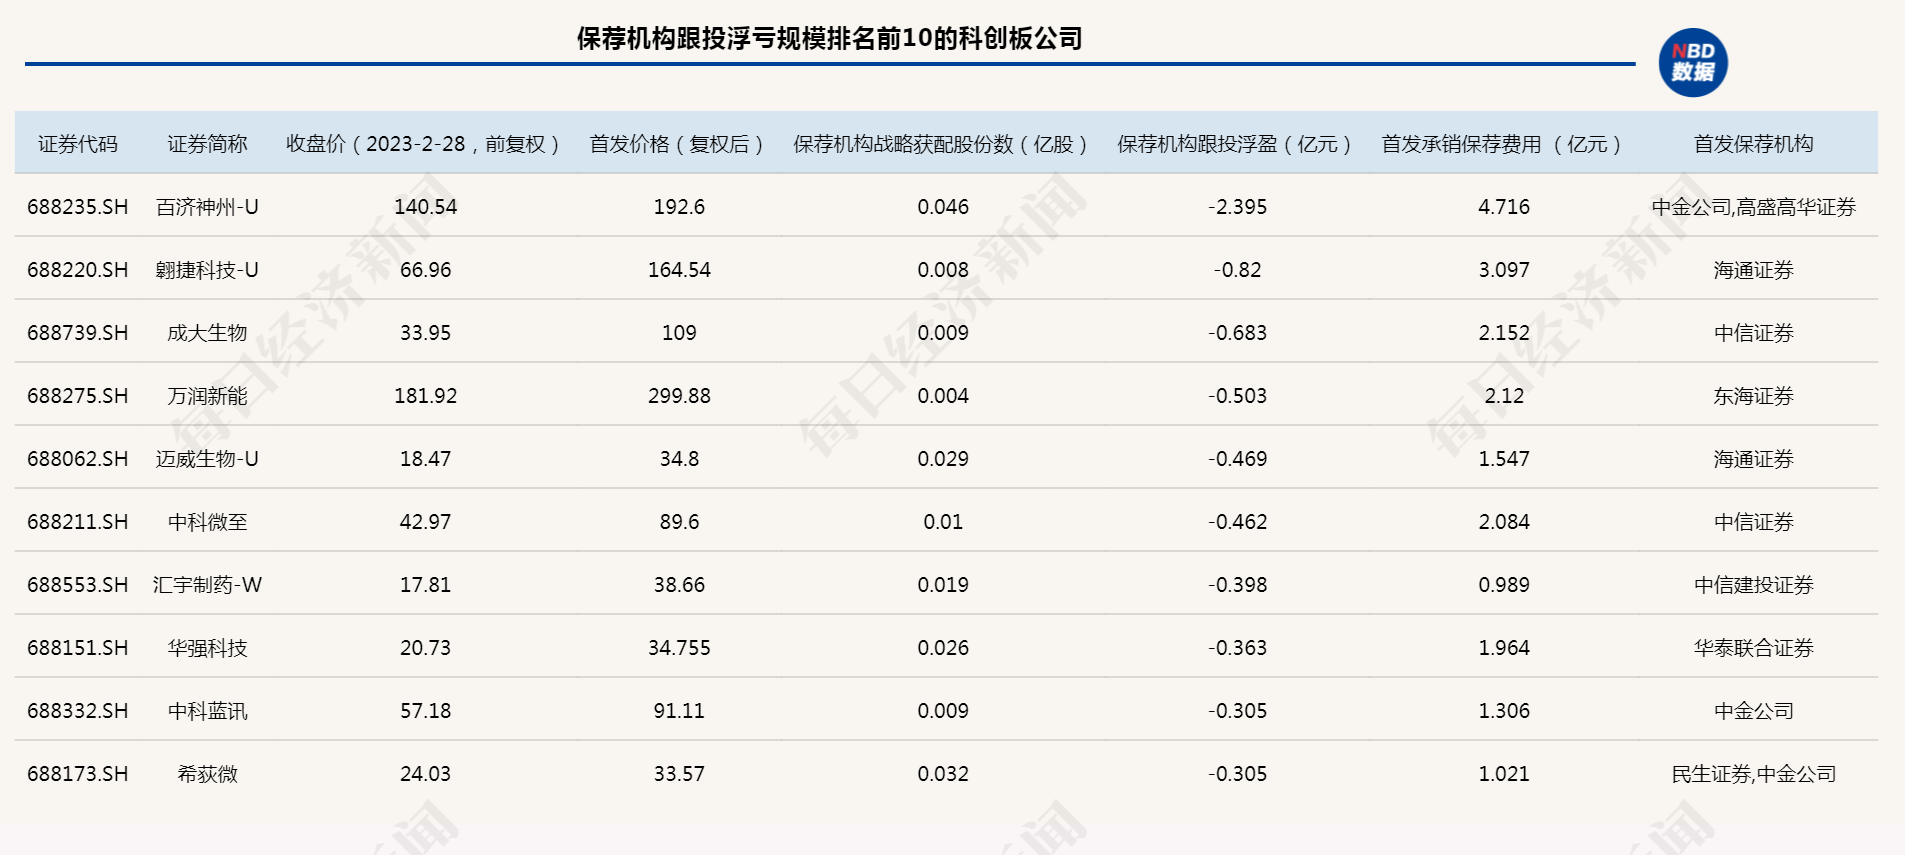The image size is (1905, 855).
Task: Select security code 688151.SH
Action: 78,648
